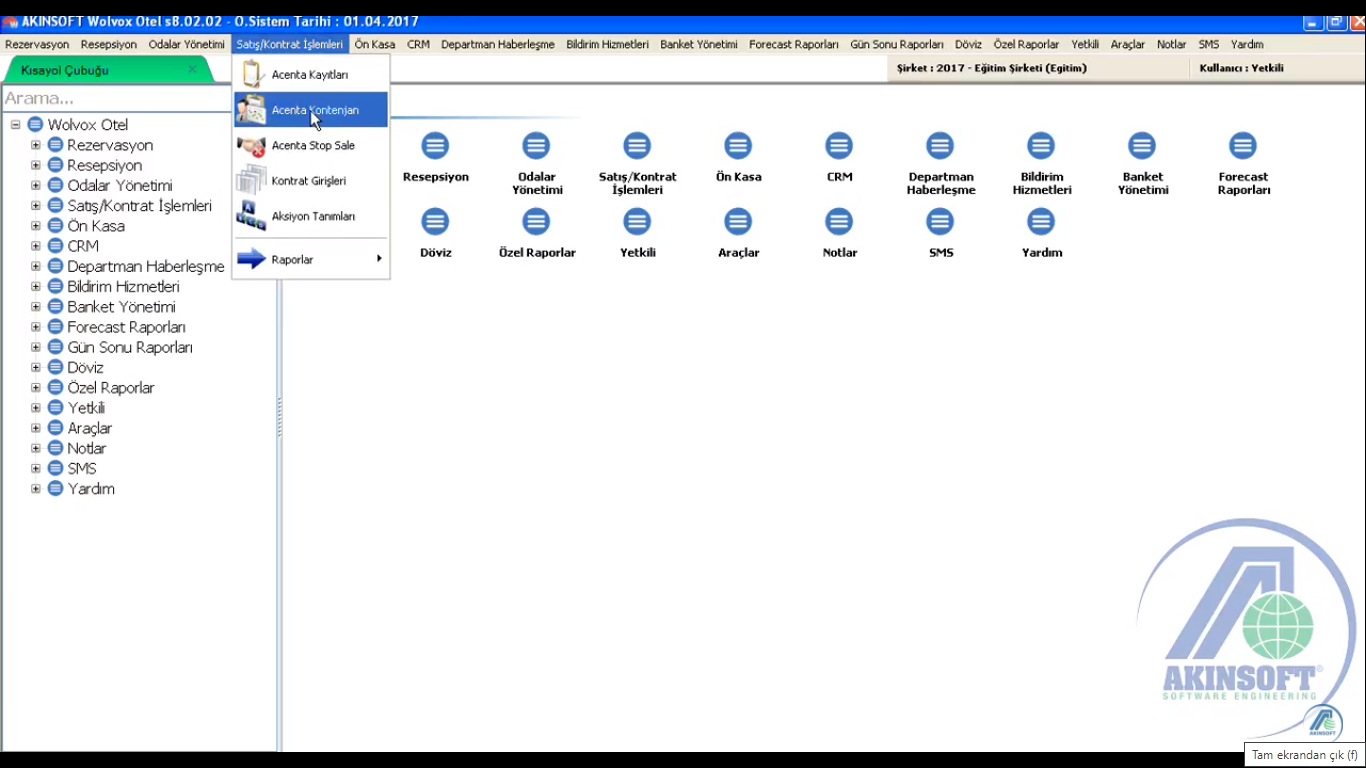
Task: Open the SMS menu in the menu bar
Action: pos(1208,44)
